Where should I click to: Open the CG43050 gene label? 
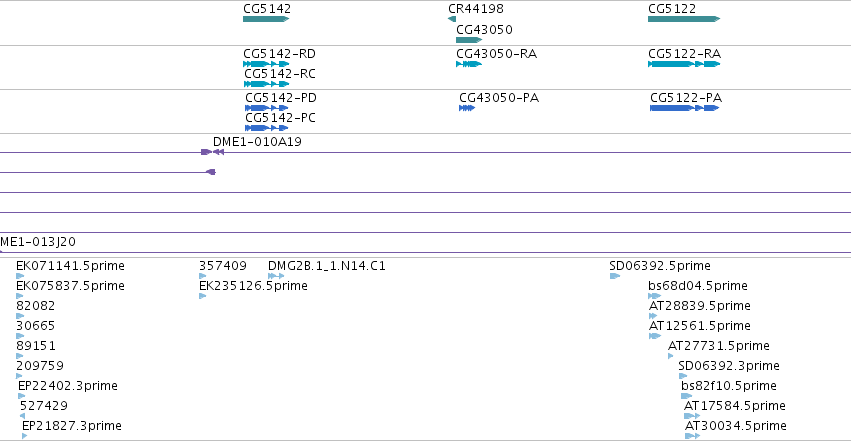point(485,29)
